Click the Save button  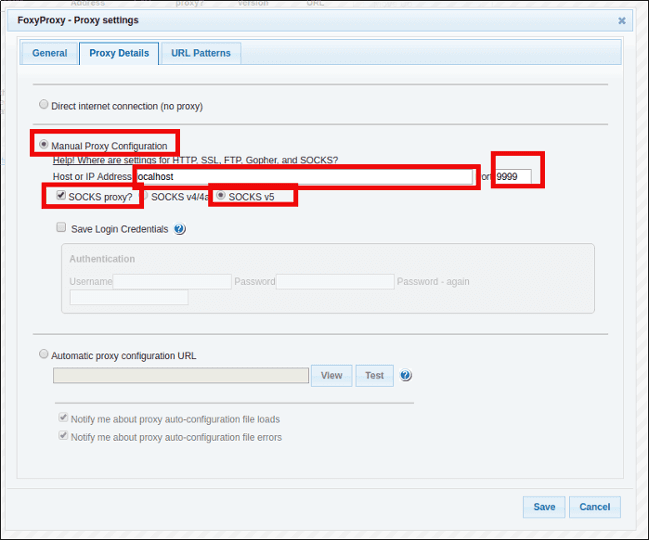click(544, 507)
